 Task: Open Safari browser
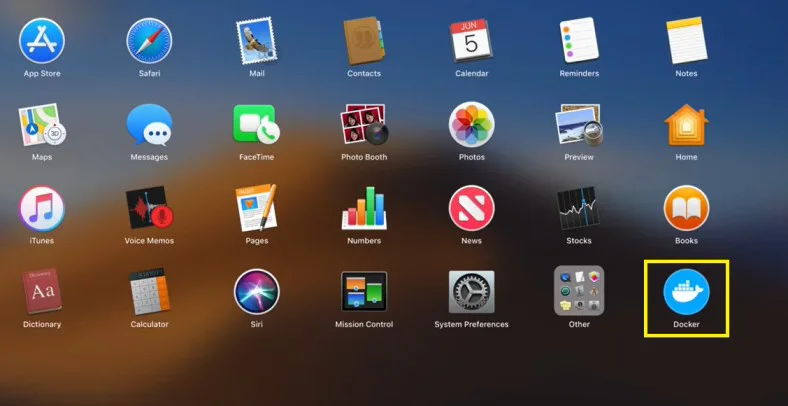click(149, 41)
